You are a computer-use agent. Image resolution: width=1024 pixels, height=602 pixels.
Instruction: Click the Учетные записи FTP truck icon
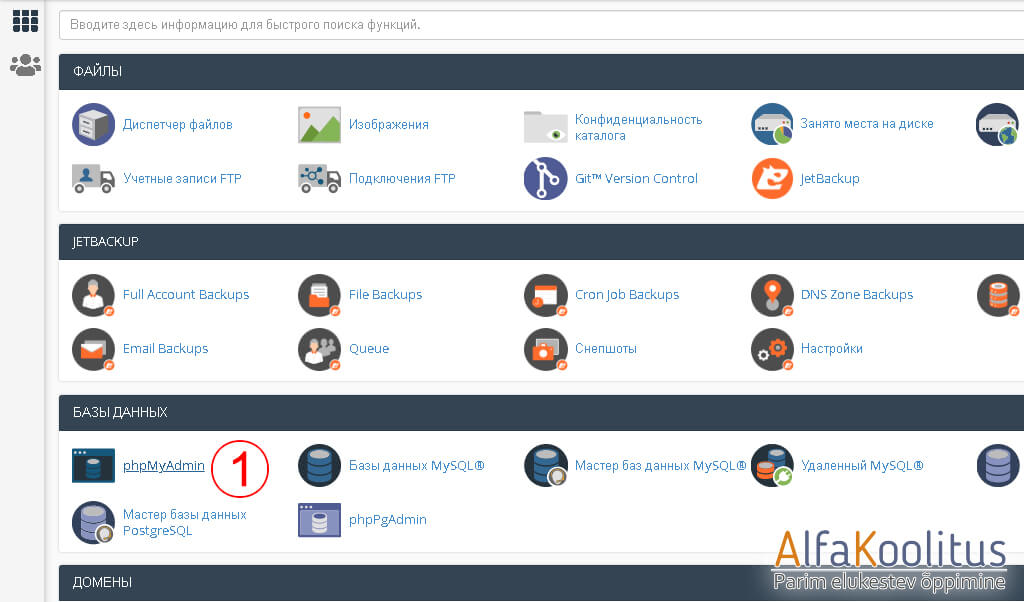coord(93,178)
